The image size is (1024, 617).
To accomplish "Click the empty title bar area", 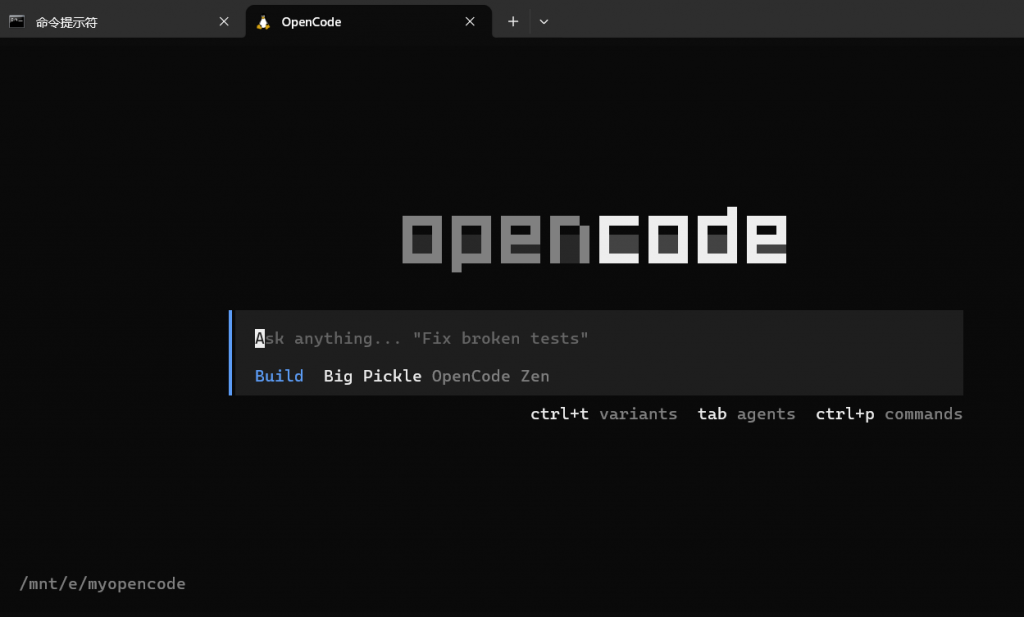I will [780, 20].
